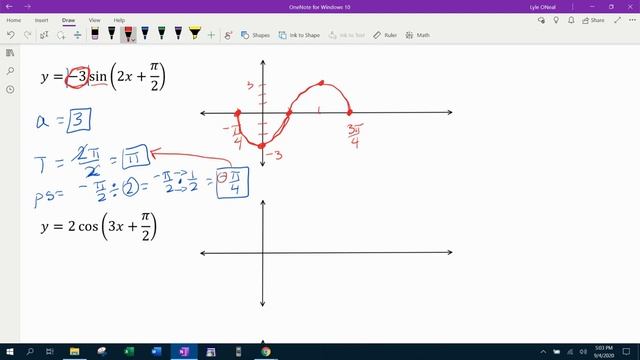Screen dimensions: 640x360
Task: Select the text/object selection tool
Action: [44, 35]
